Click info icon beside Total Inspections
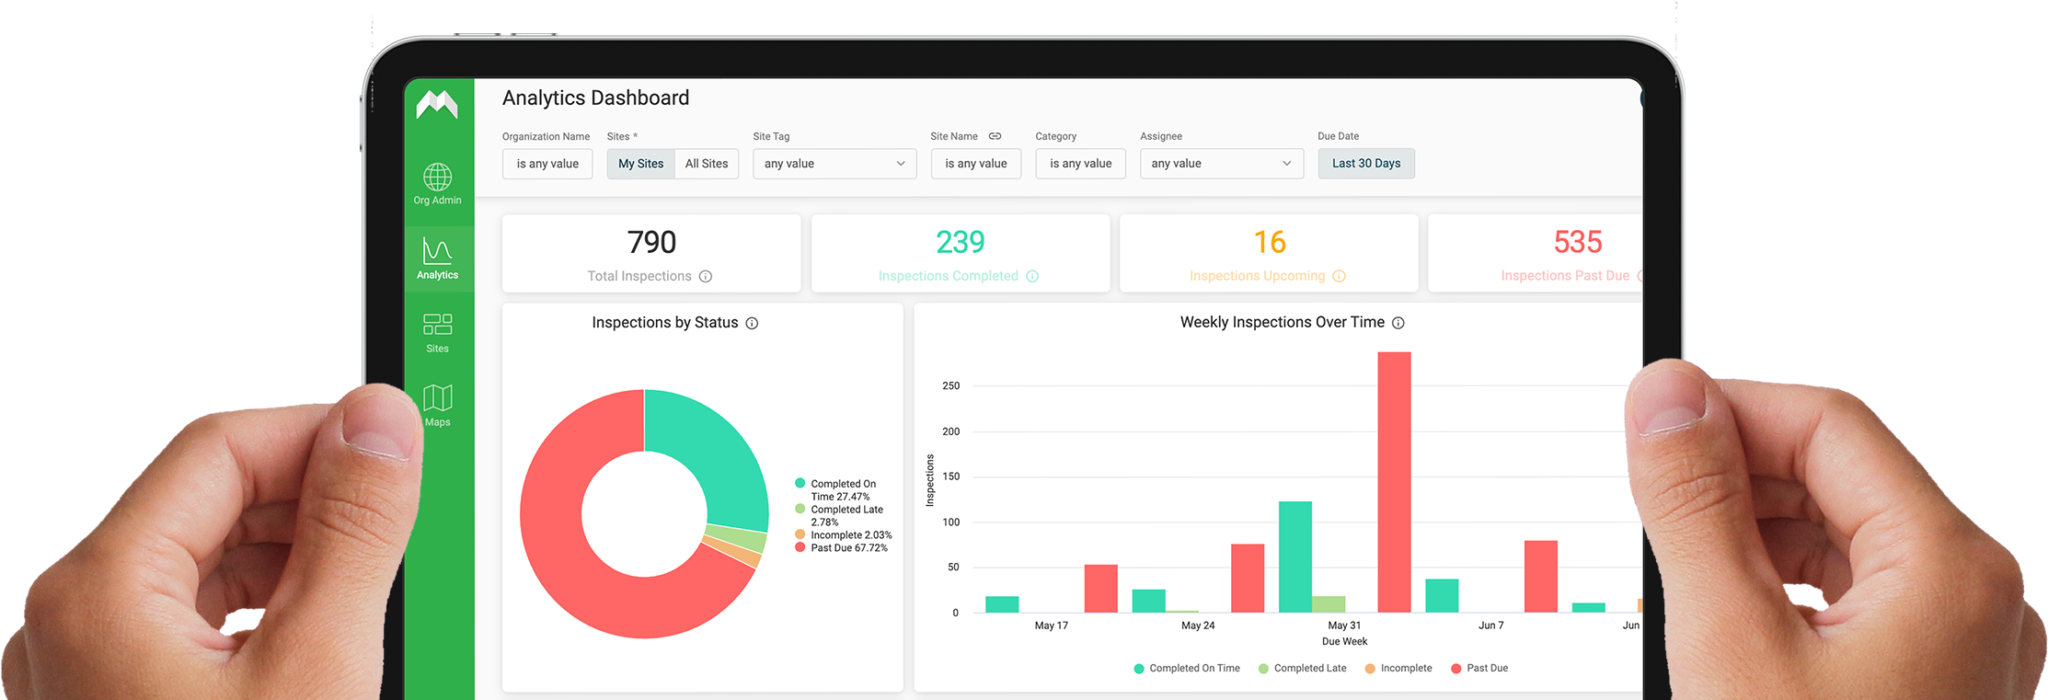2048x700 pixels. (705, 276)
